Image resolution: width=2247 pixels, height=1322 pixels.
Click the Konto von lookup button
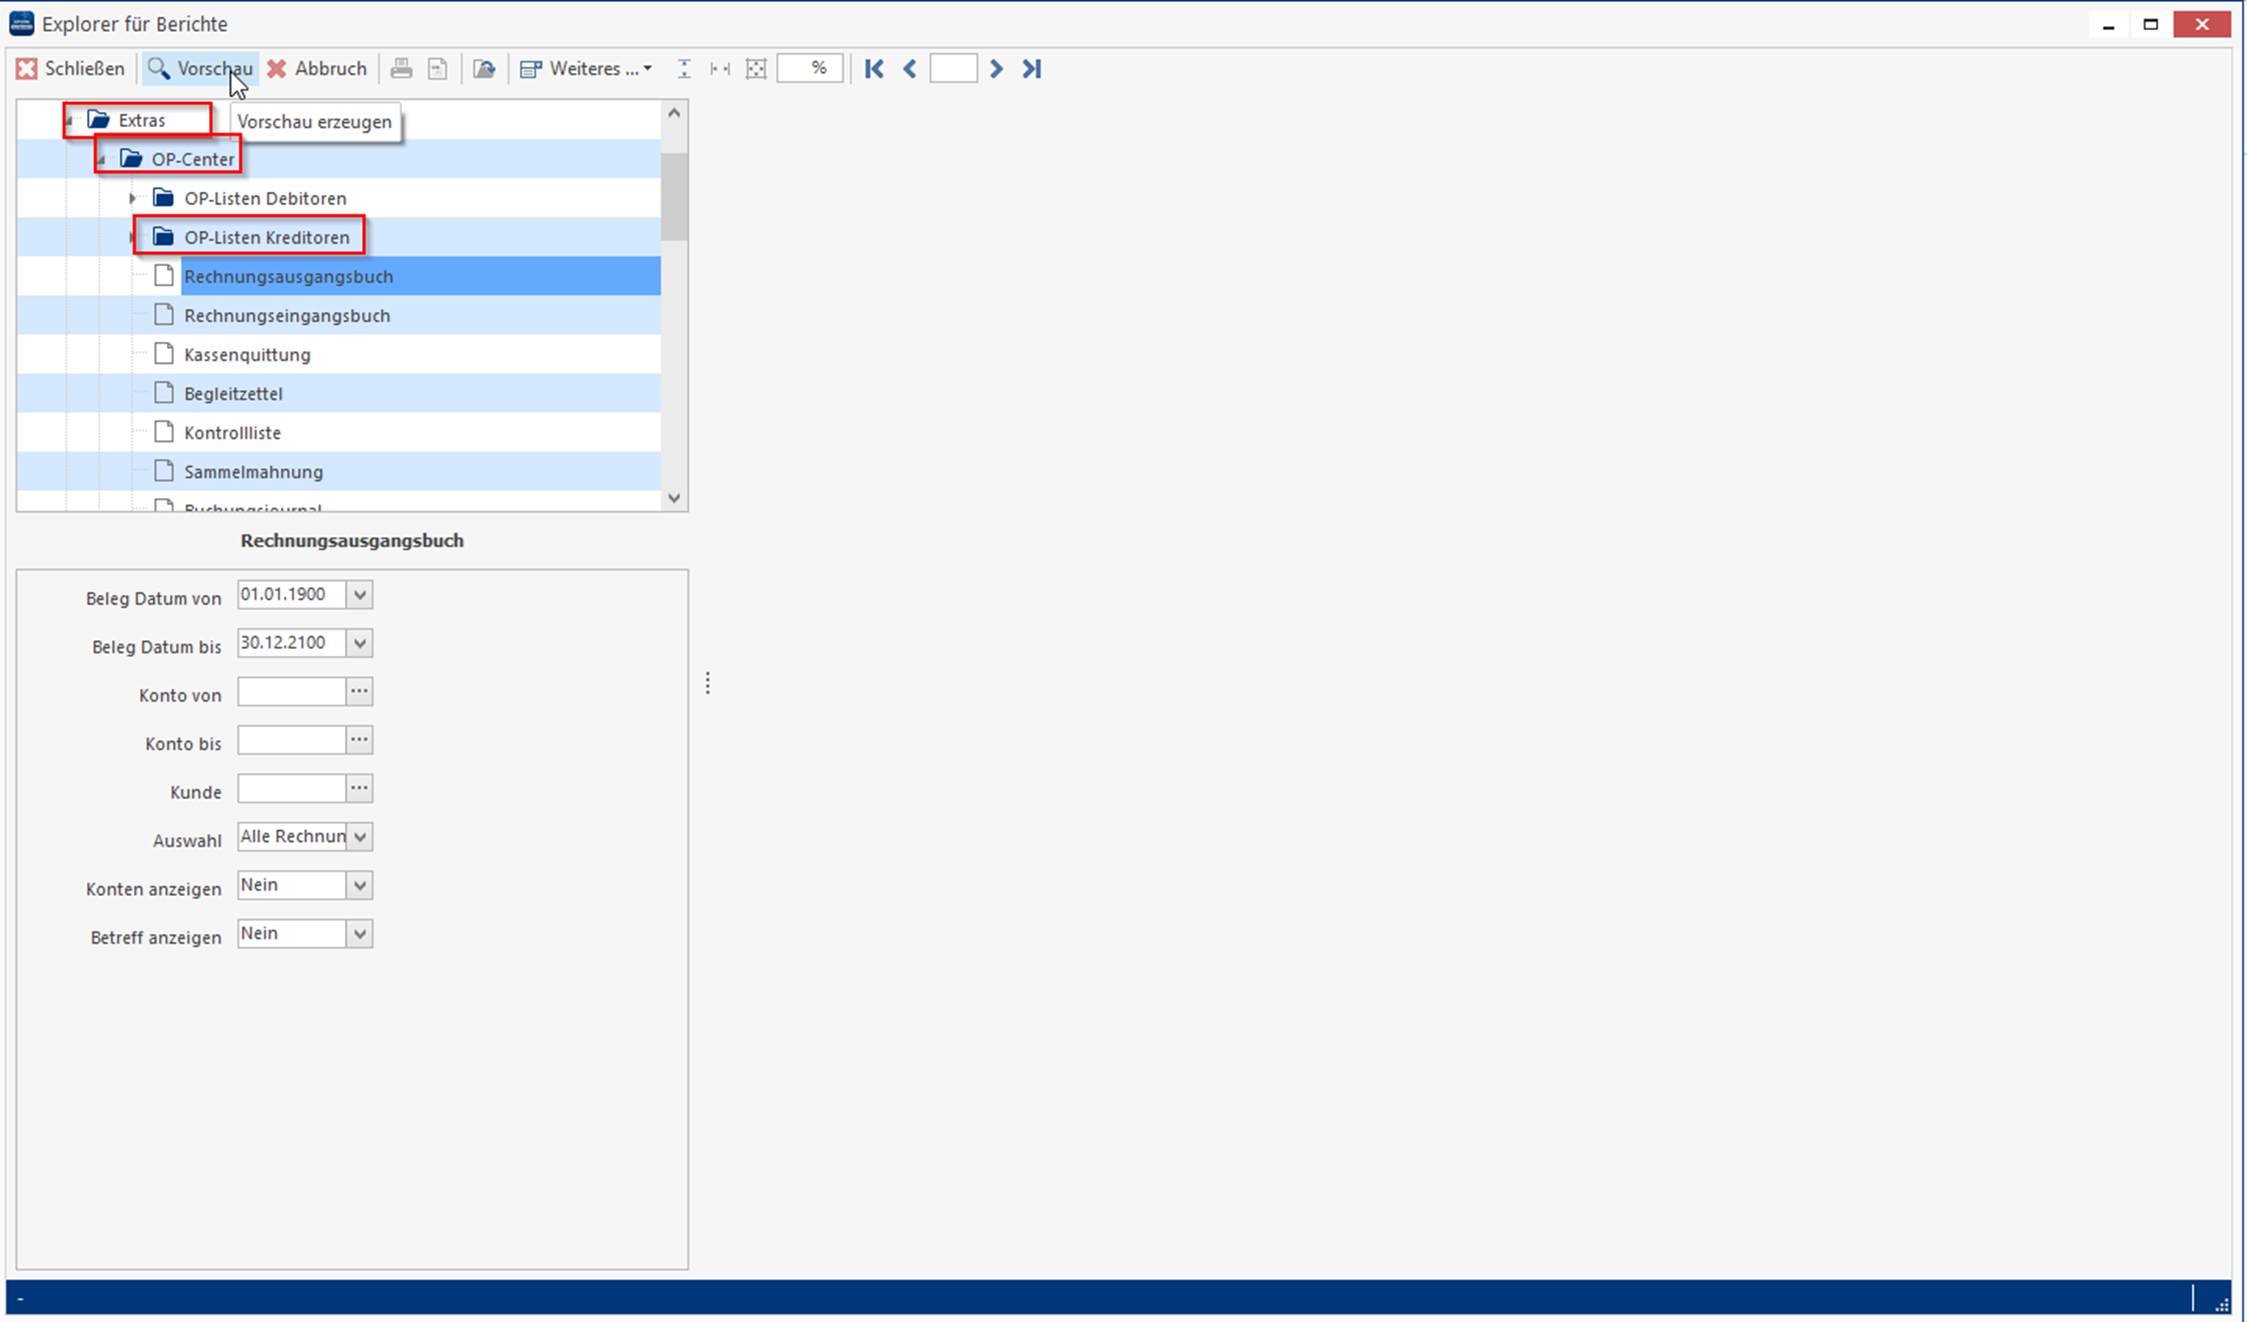[359, 692]
